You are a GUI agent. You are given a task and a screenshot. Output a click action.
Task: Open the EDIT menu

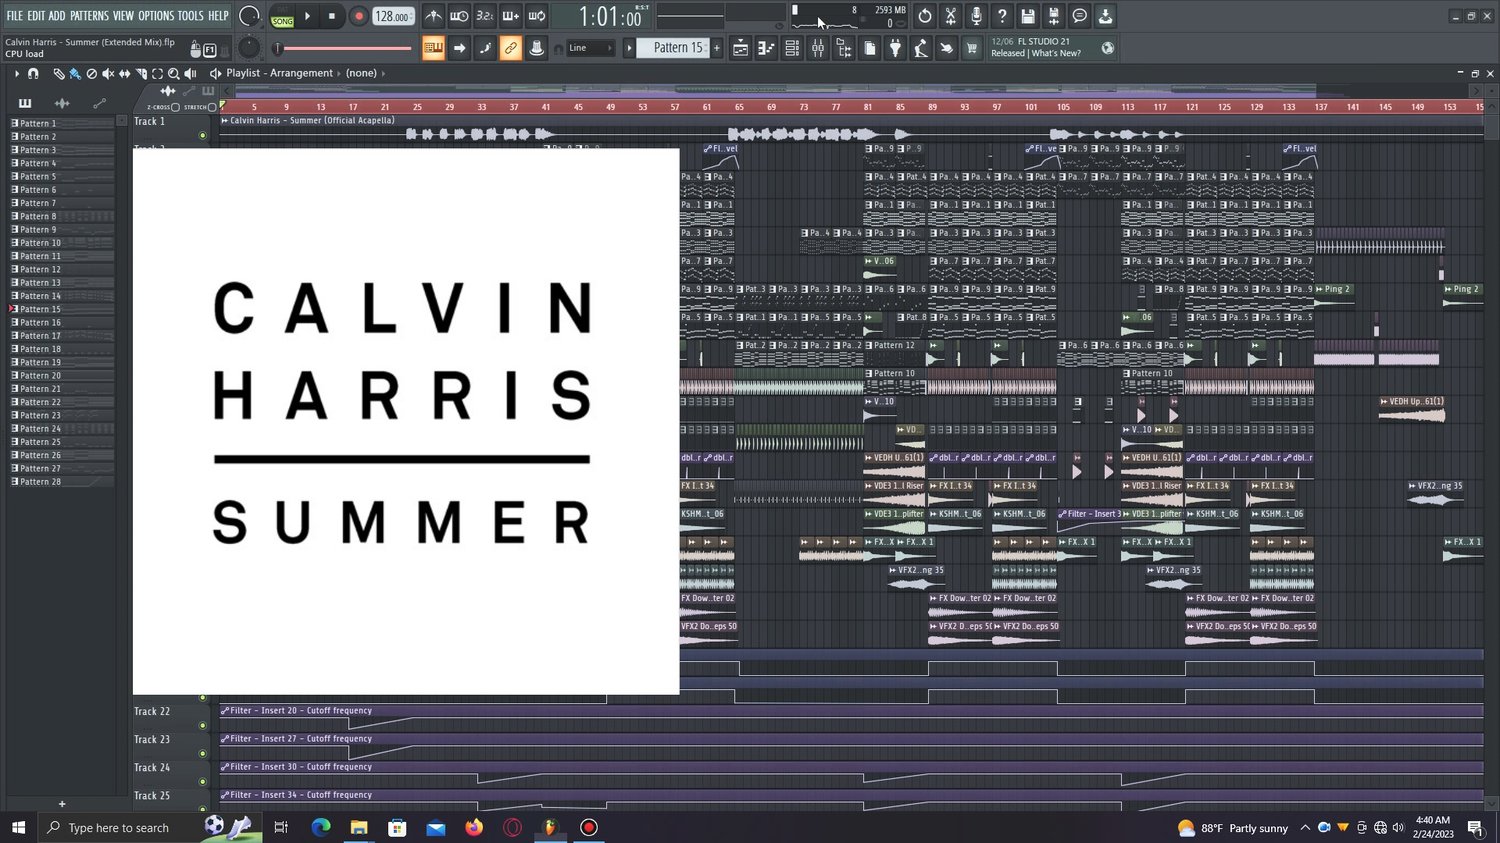(36, 16)
